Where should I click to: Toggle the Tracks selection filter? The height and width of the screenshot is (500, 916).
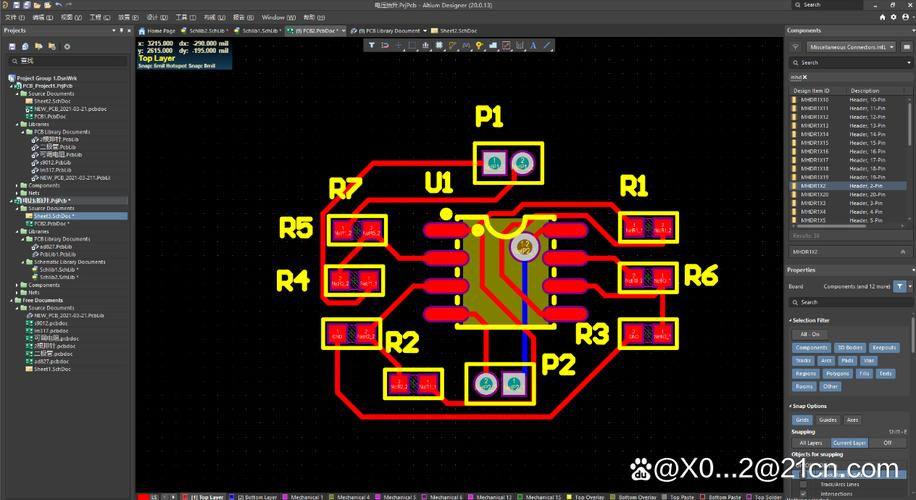pyautogui.click(x=803, y=360)
